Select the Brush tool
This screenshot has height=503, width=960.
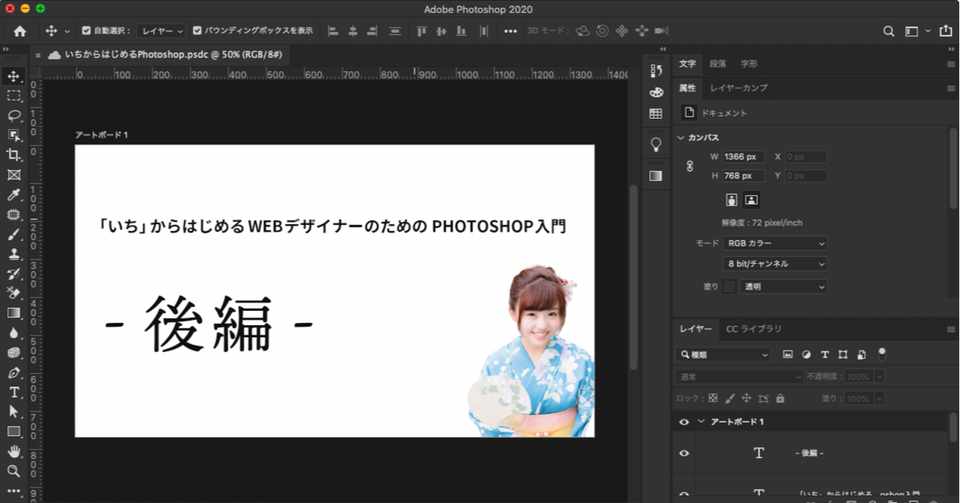[13, 234]
